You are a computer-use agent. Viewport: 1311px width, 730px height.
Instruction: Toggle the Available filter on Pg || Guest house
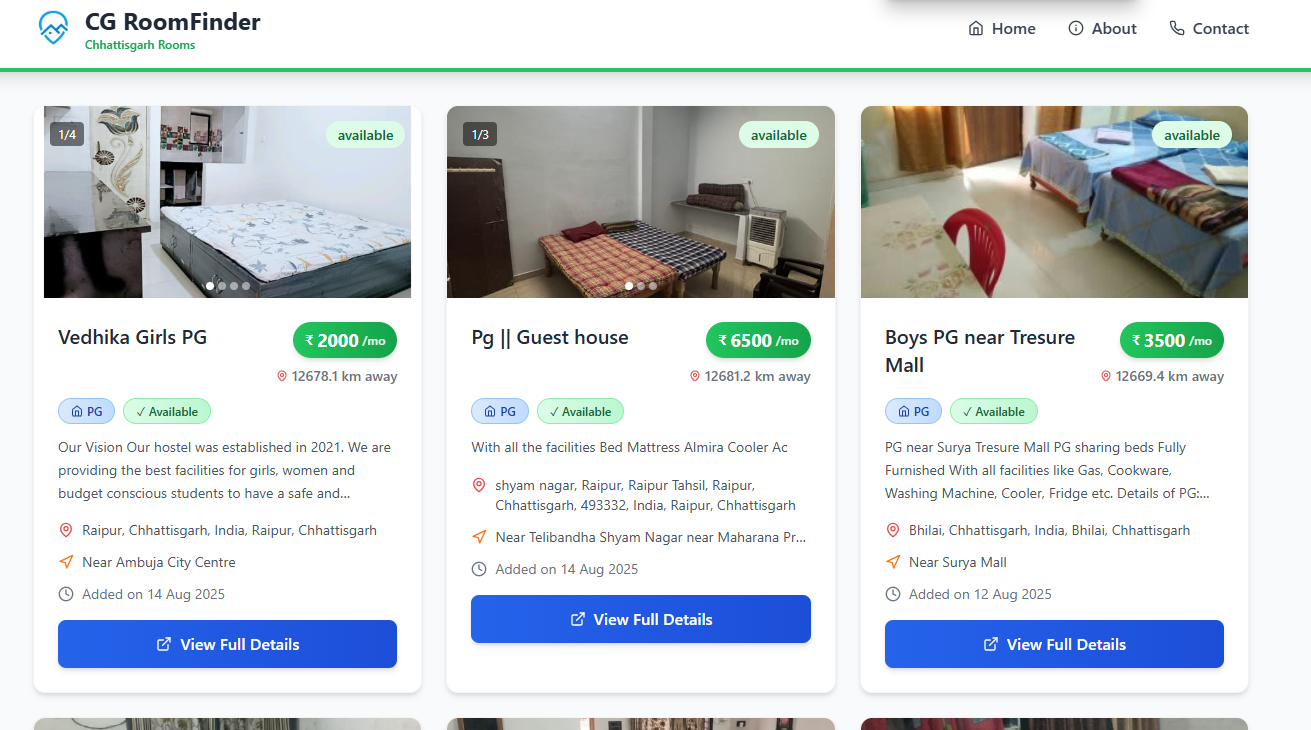click(x=580, y=411)
